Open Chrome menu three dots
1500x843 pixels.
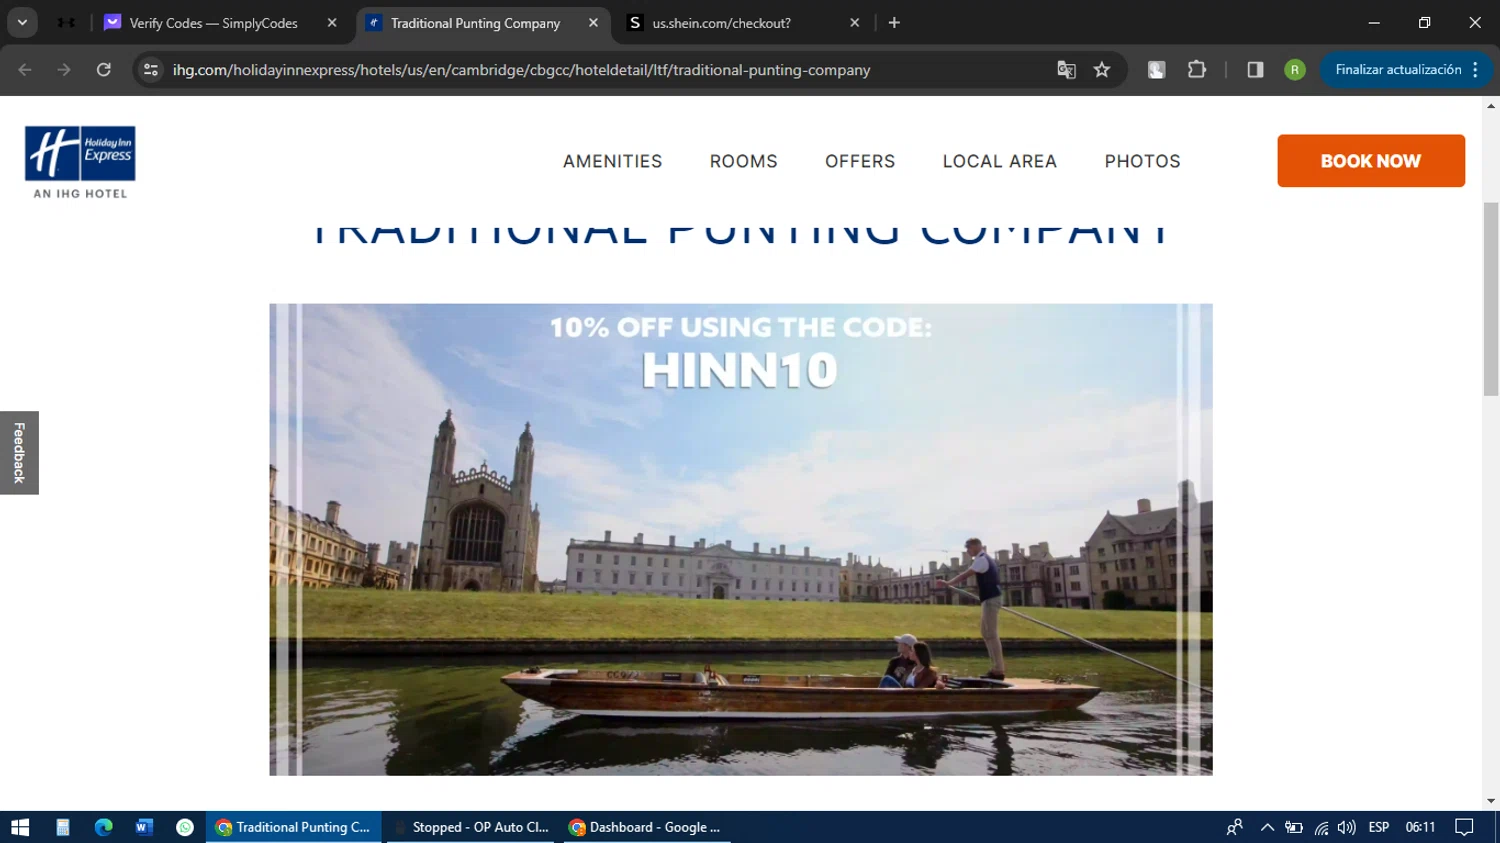[x=1476, y=70]
